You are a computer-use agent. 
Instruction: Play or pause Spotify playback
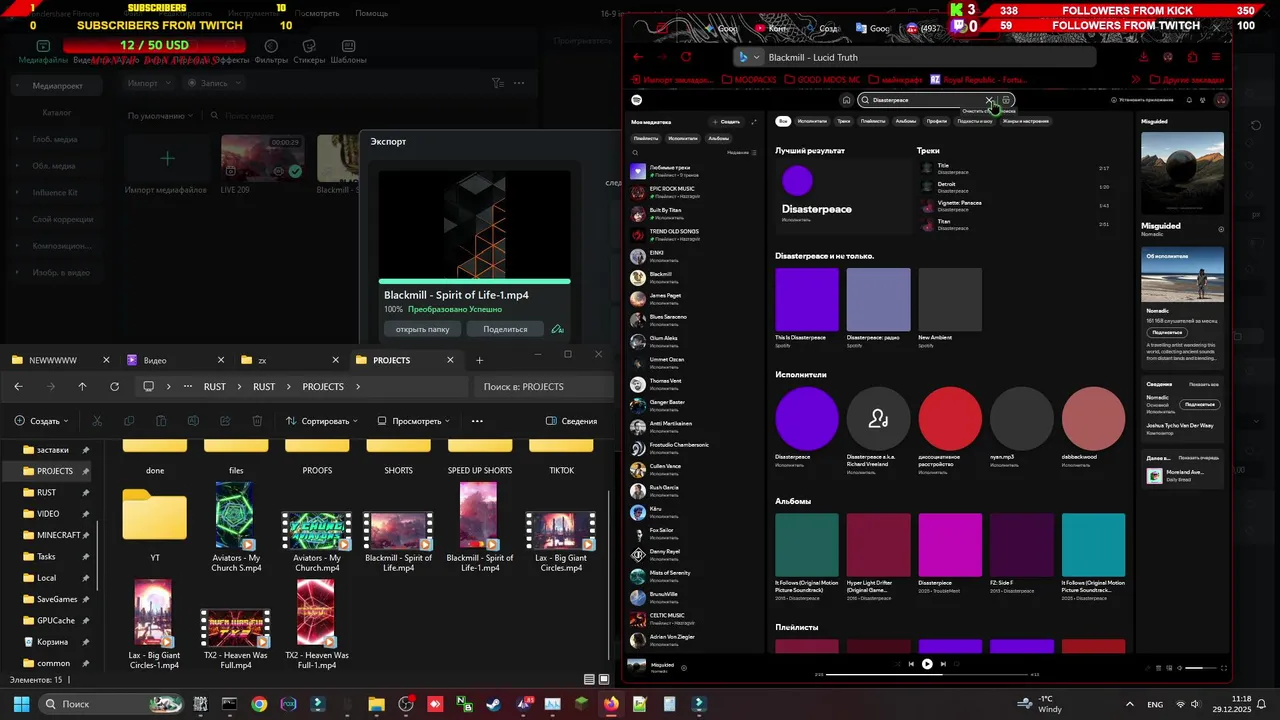(x=927, y=664)
